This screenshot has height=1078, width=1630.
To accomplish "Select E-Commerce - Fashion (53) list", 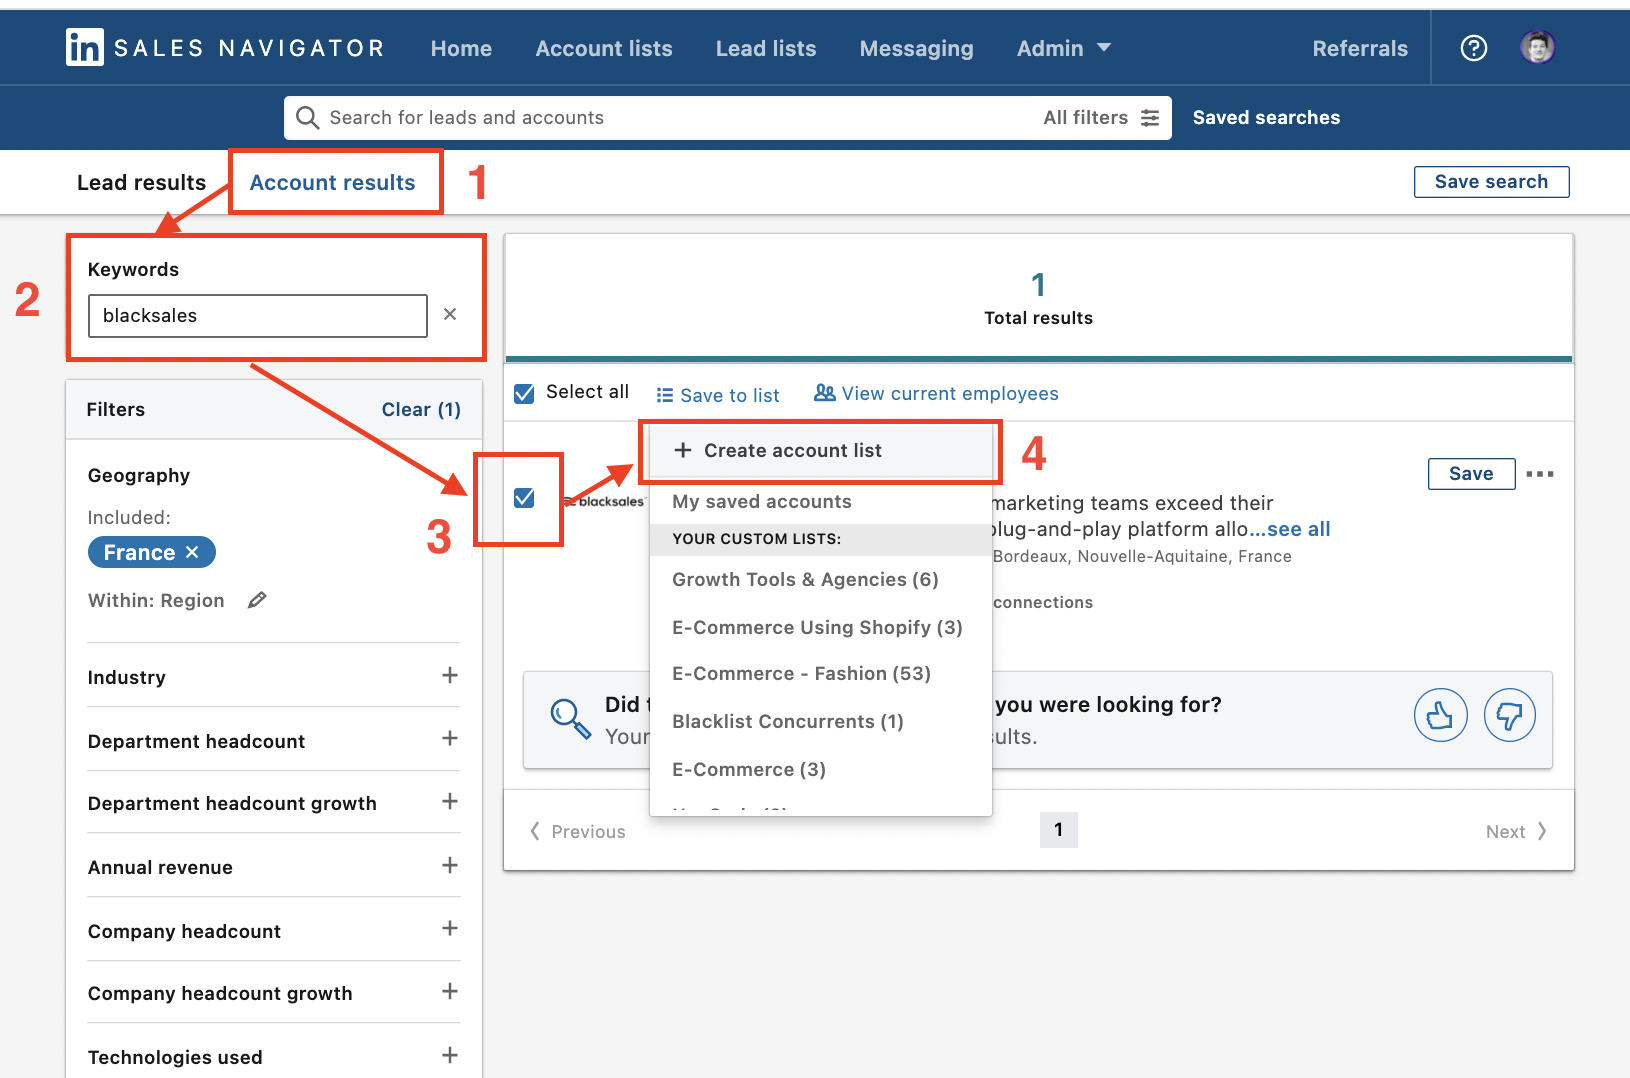I will 801,673.
